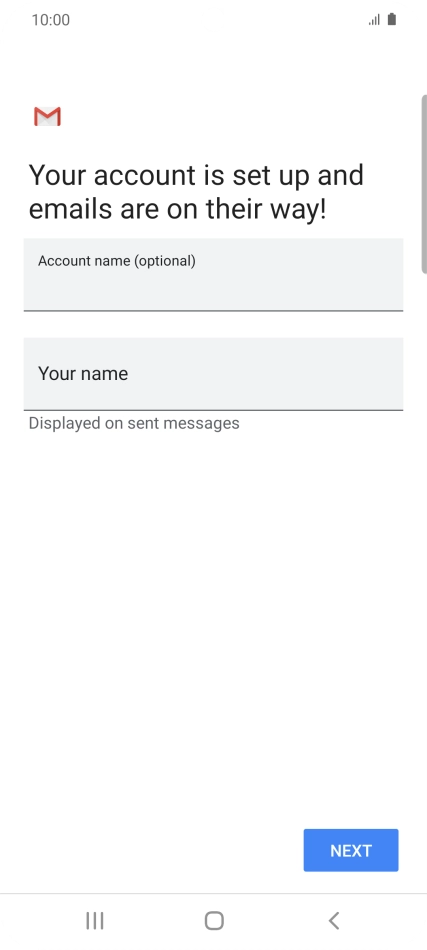Tap empty area below Account name label

[x=213, y=291]
